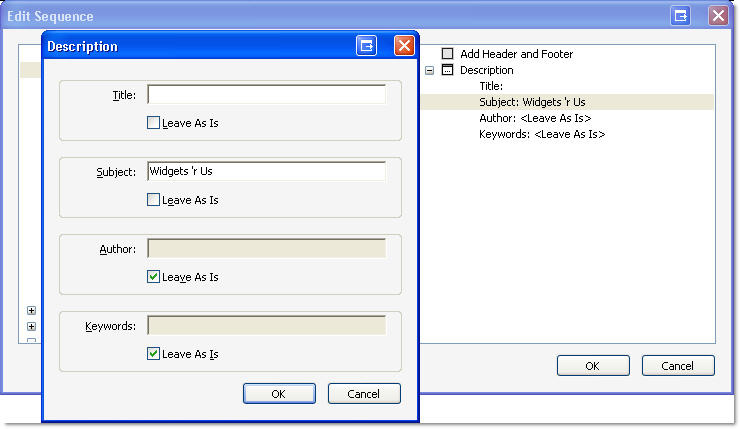
Task: Collapse the Description tree node
Action: click(x=429, y=70)
